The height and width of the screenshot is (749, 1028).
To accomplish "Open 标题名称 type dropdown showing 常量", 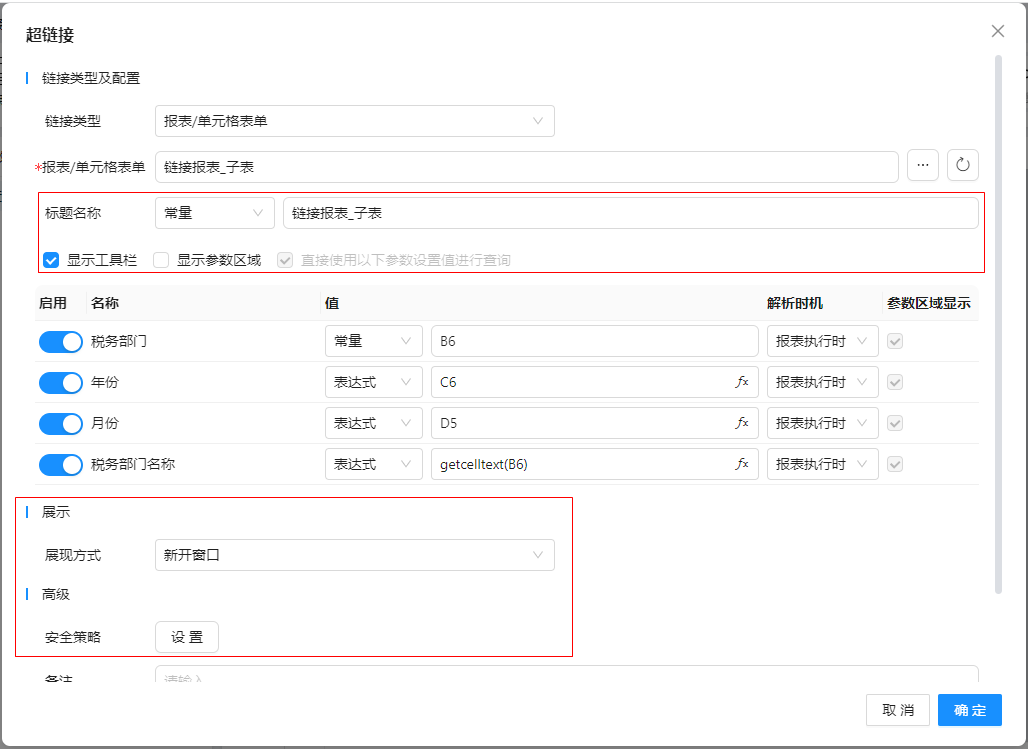I will pos(214,213).
